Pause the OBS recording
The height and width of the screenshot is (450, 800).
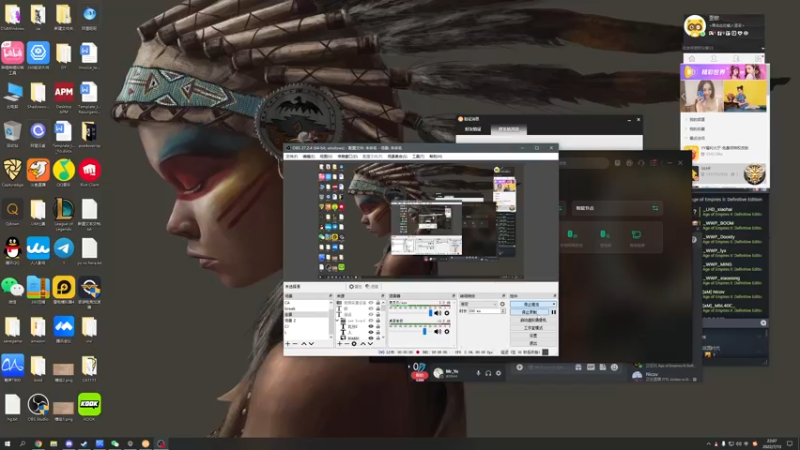click(554, 312)
